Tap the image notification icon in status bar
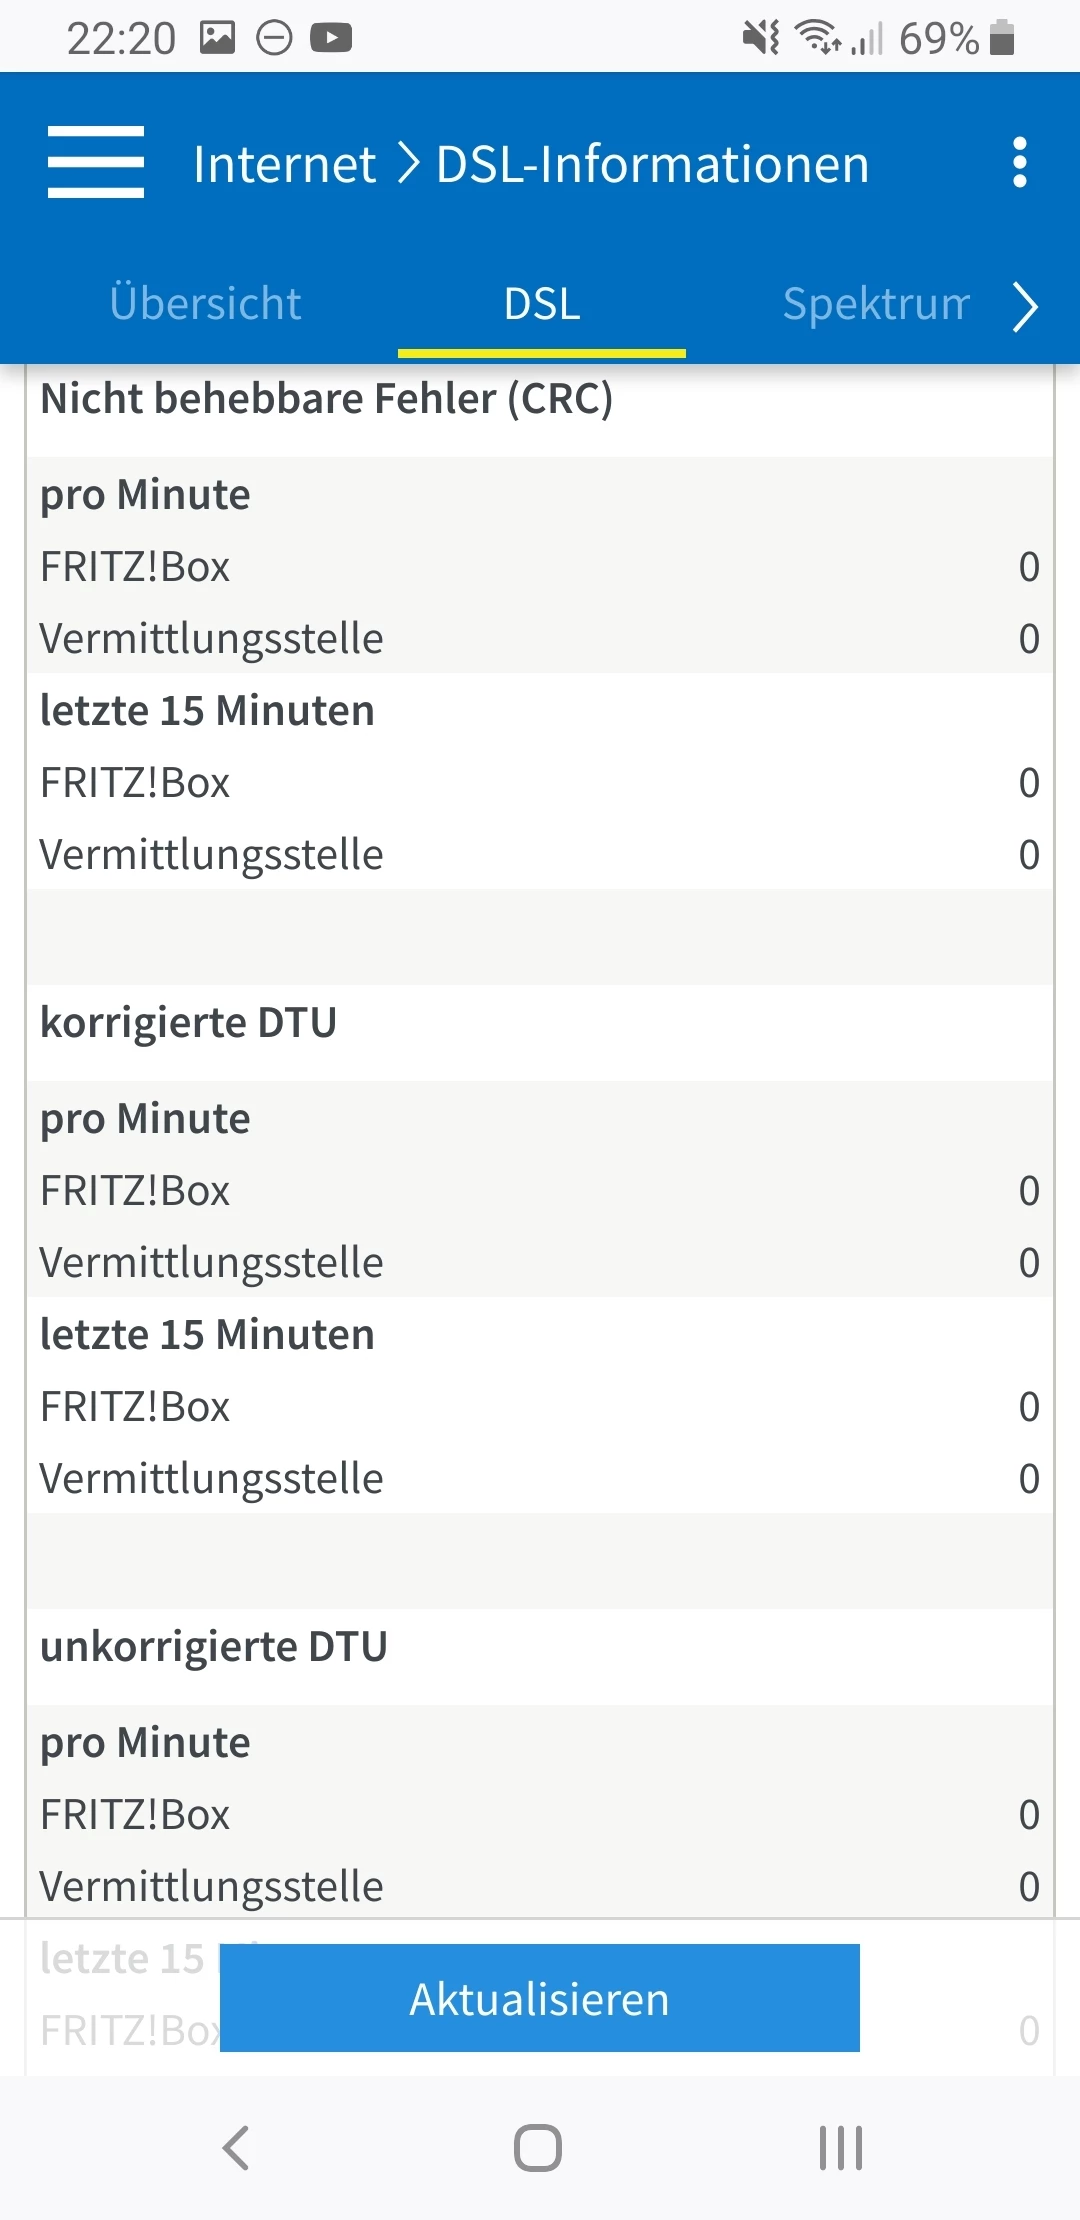The height and width of the screenshot is (2220, 1080). (217, 38)
